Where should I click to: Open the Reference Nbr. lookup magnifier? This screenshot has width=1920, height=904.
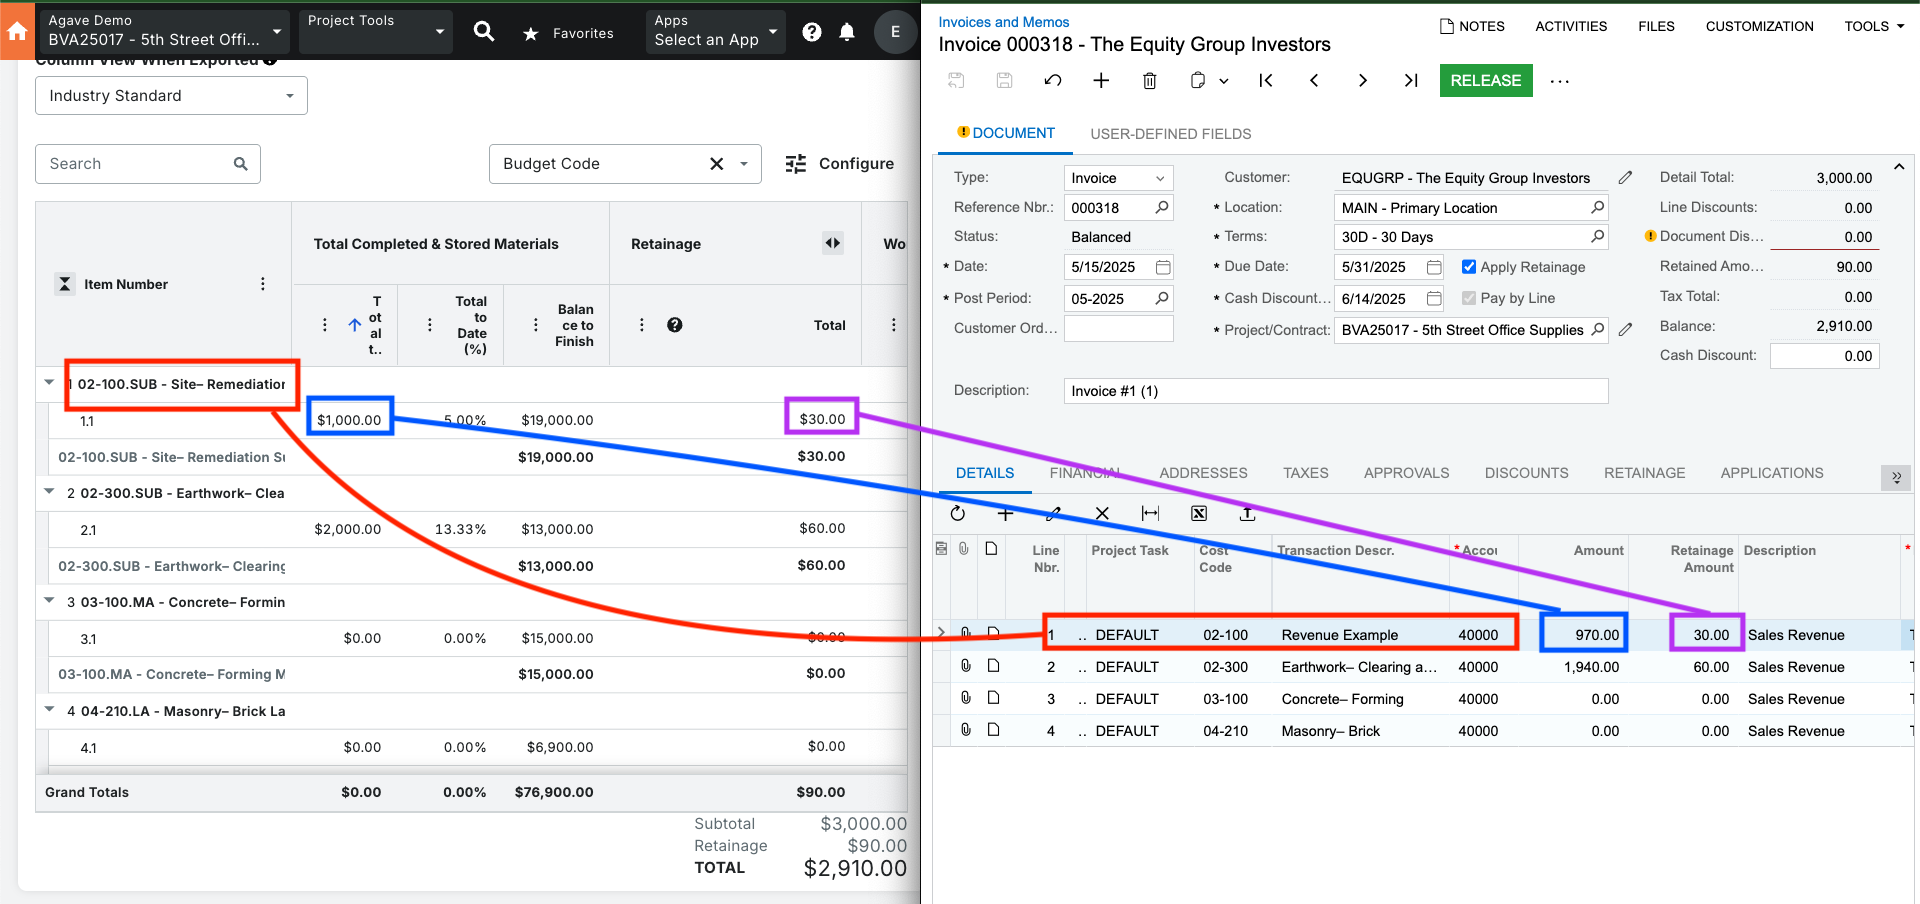tap(1162, 207)
